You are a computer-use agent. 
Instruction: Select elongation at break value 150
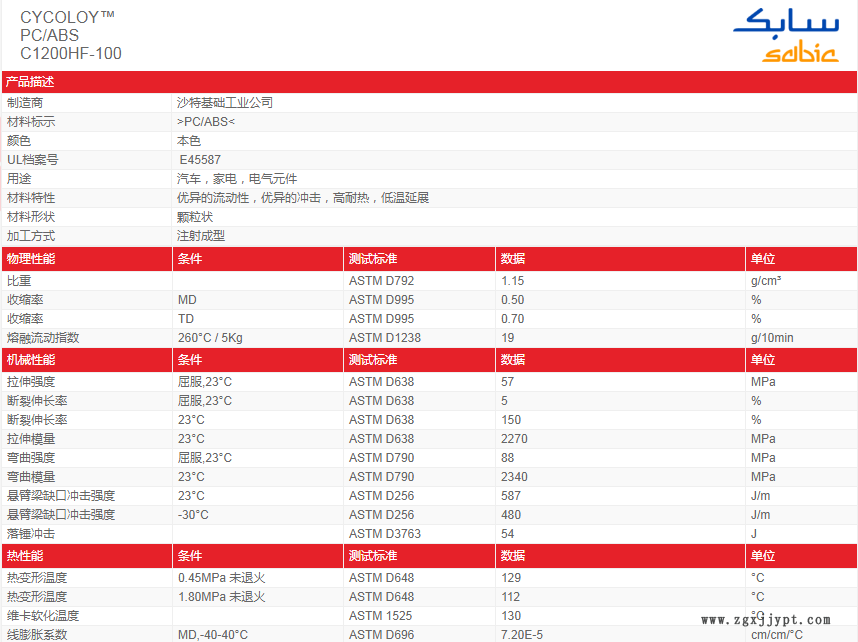pos(511,420)
